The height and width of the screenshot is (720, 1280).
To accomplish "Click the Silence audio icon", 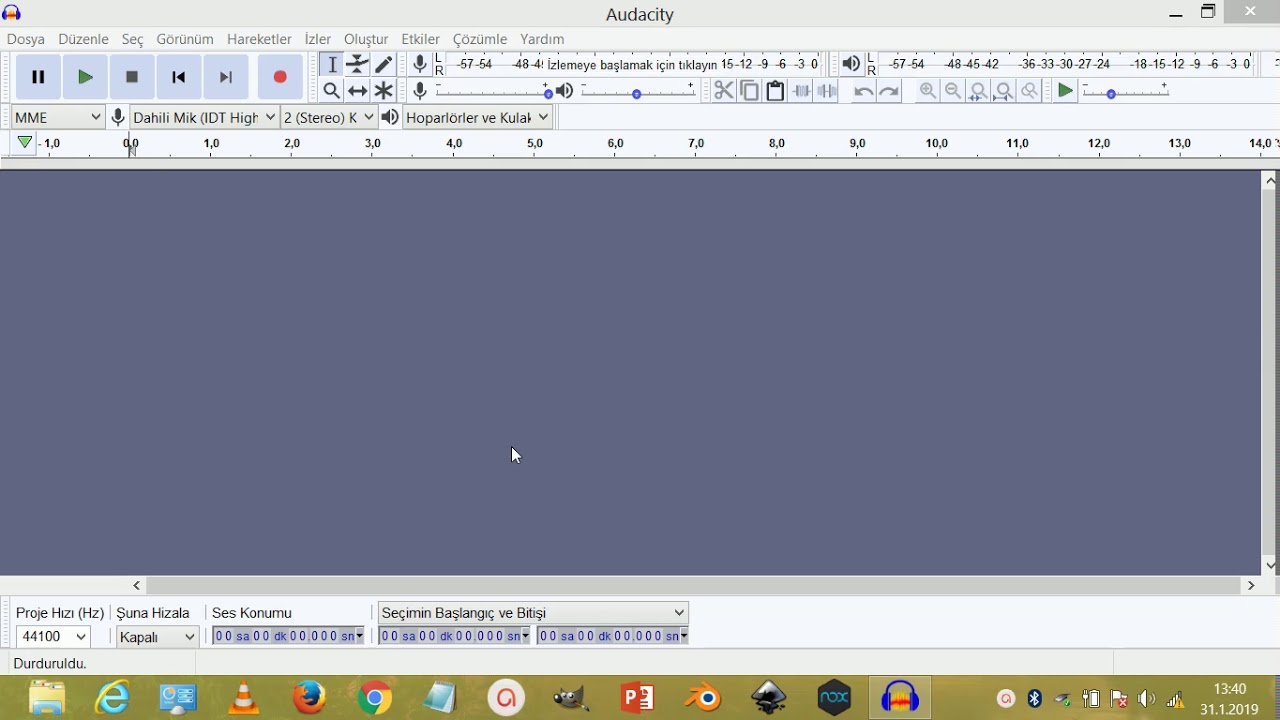I will [827, 91].
